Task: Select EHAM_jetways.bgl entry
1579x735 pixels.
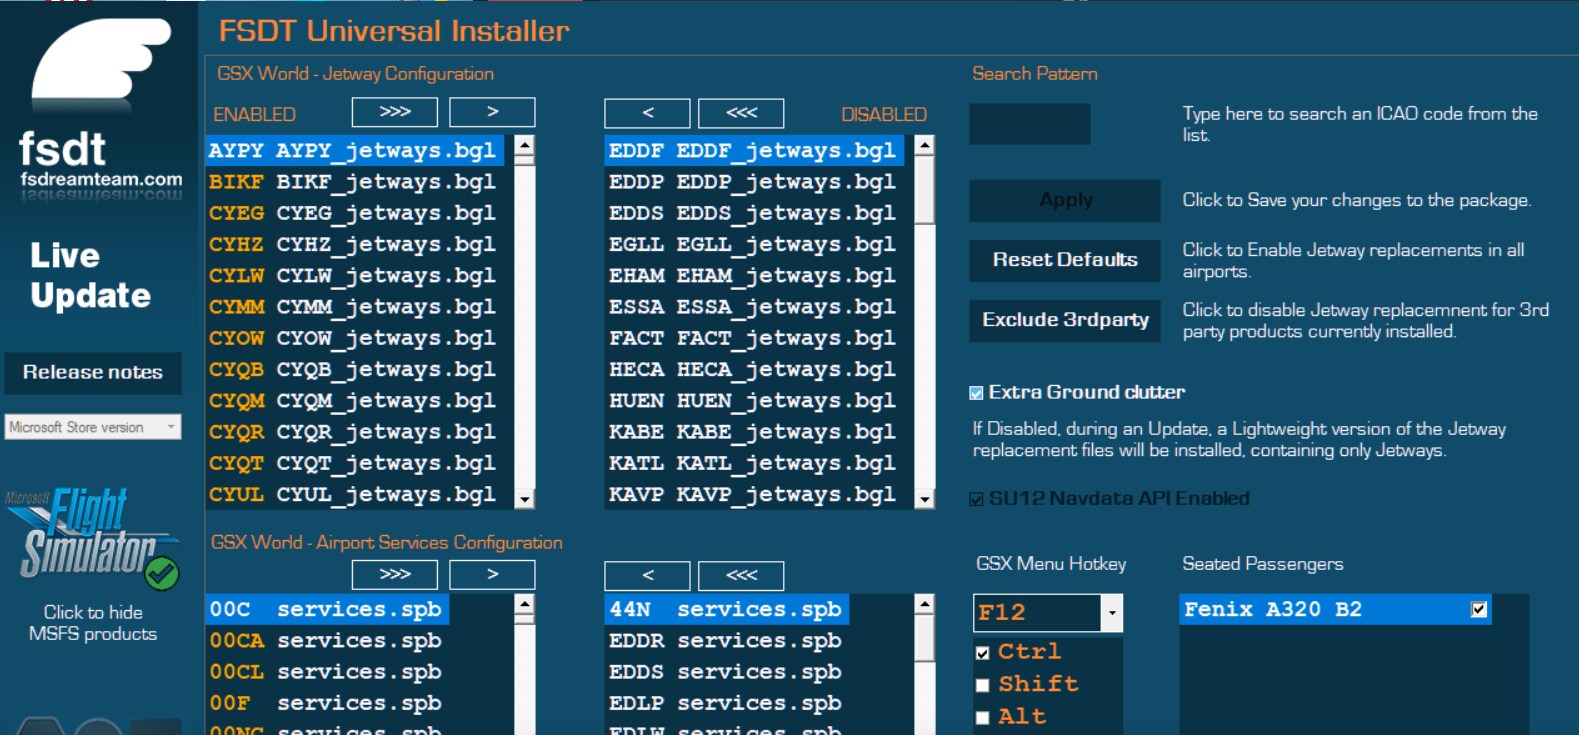Action: [x=755, y=275]
